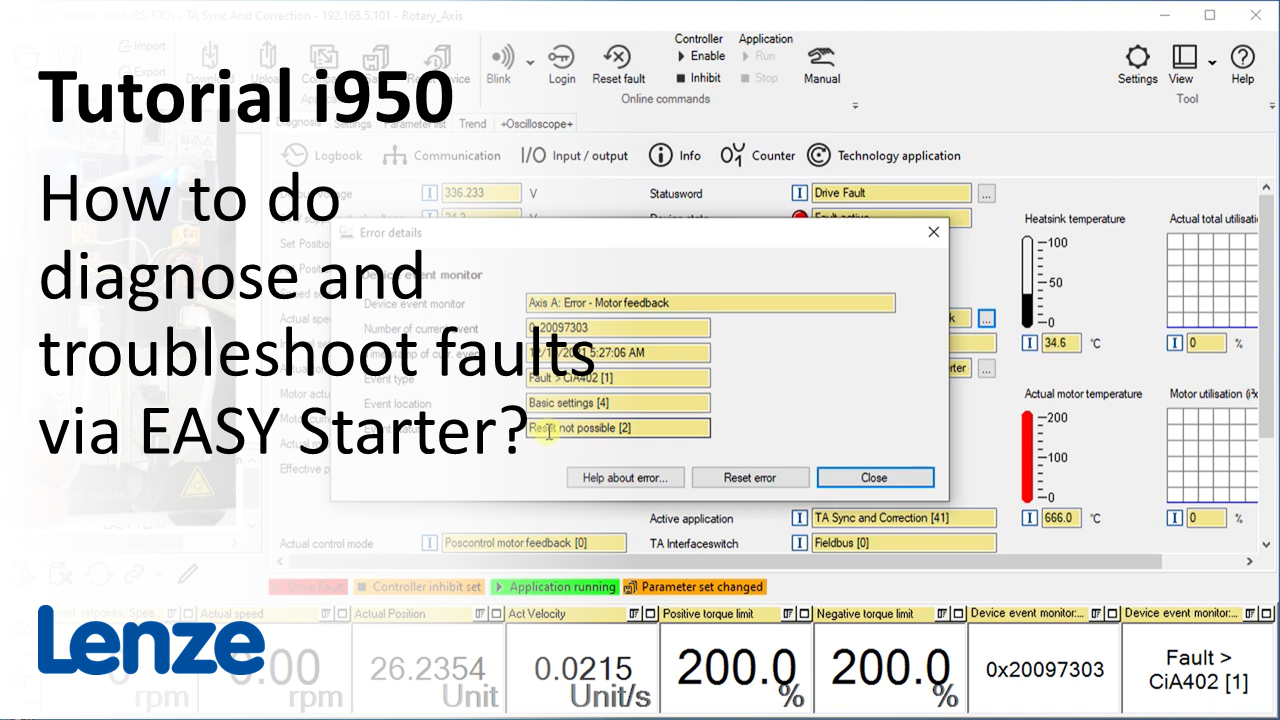Image resolution: width=1280 pixels, height=720 pixels.
Task: Open Manual control mode
Action: (820, 60)
